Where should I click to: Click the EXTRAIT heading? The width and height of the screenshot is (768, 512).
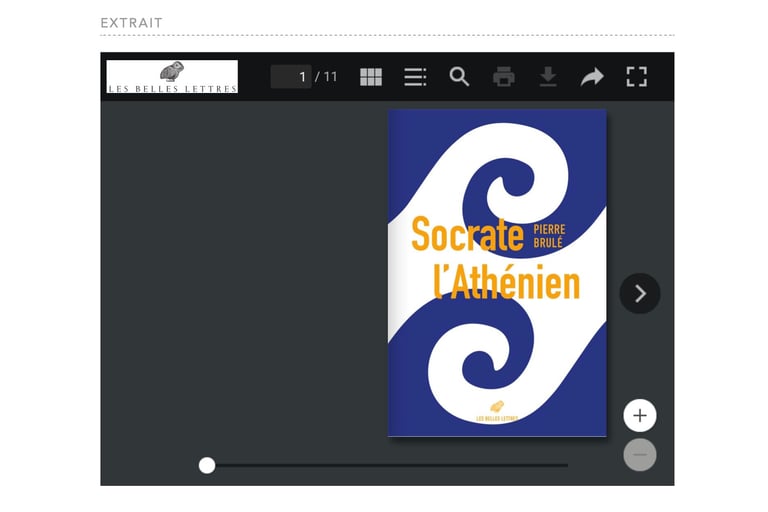[131, 23]
